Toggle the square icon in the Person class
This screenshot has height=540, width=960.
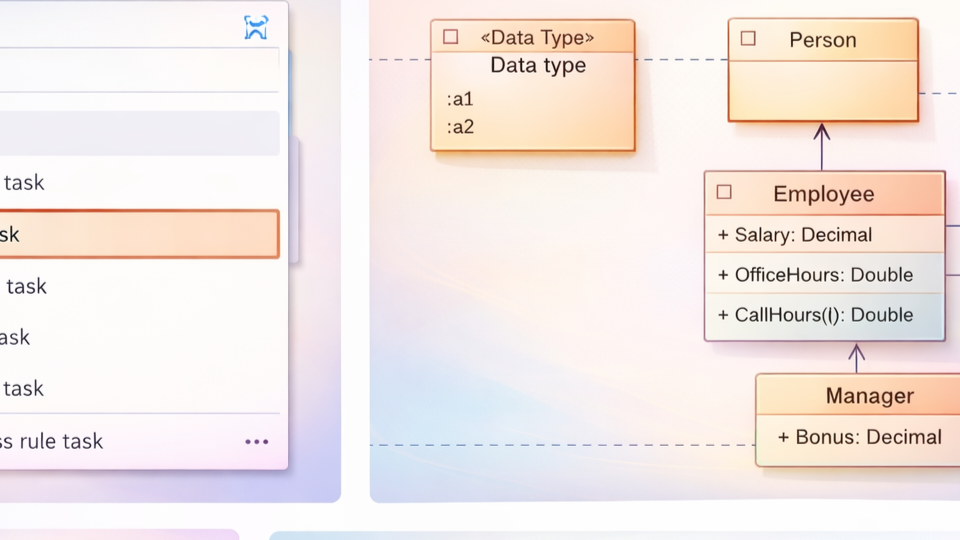tap(748, 39)
